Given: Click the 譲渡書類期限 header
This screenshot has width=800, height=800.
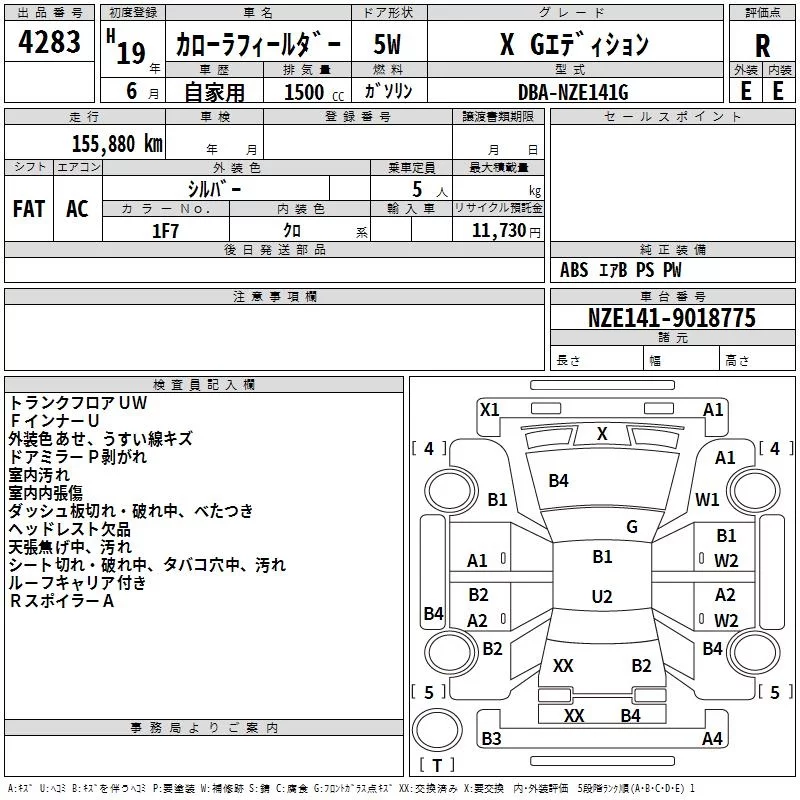Looking at the screenshot, I should pos(498,117).
